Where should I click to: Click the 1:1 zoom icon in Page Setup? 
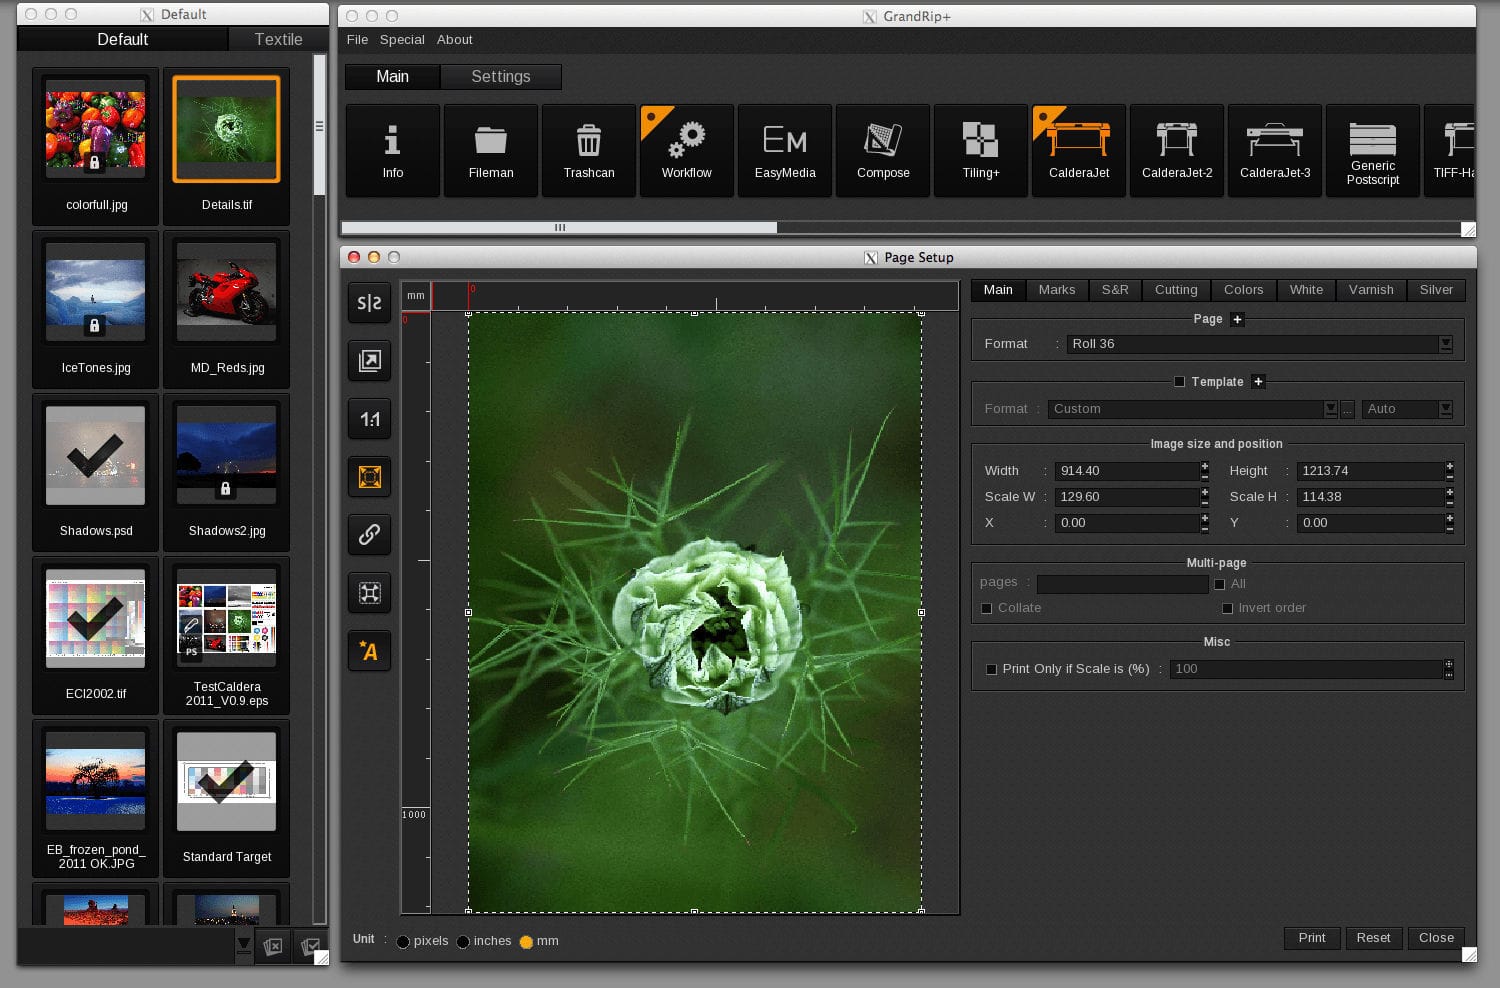369,419
